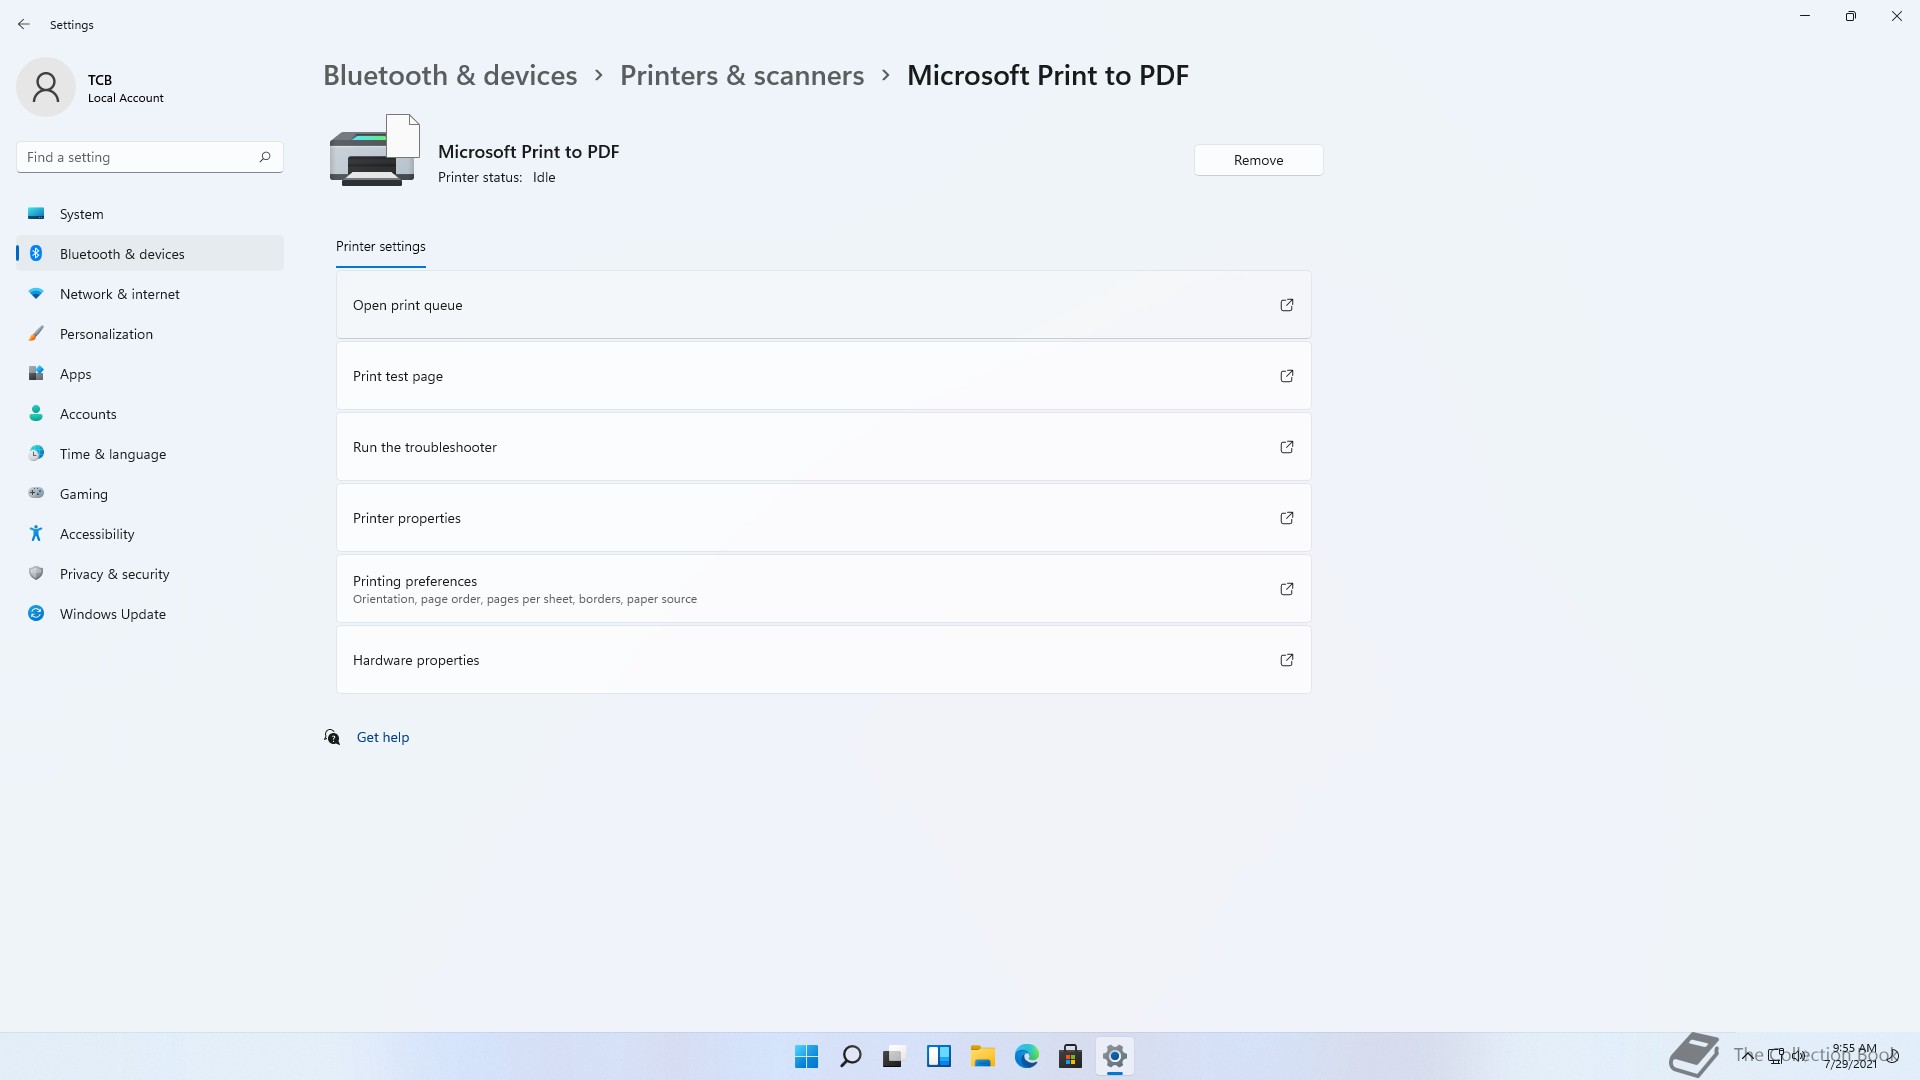Click the Get help headset icon
This screenshot has width=1920, height=1080.
[332, 737]
